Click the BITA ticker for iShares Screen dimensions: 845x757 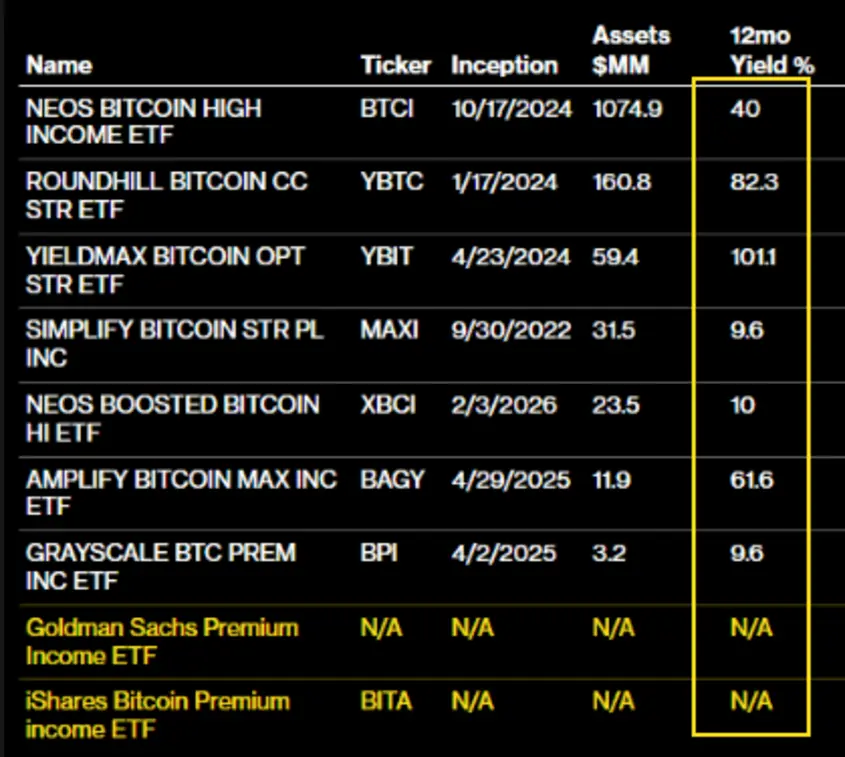click(x=386, y=702)
